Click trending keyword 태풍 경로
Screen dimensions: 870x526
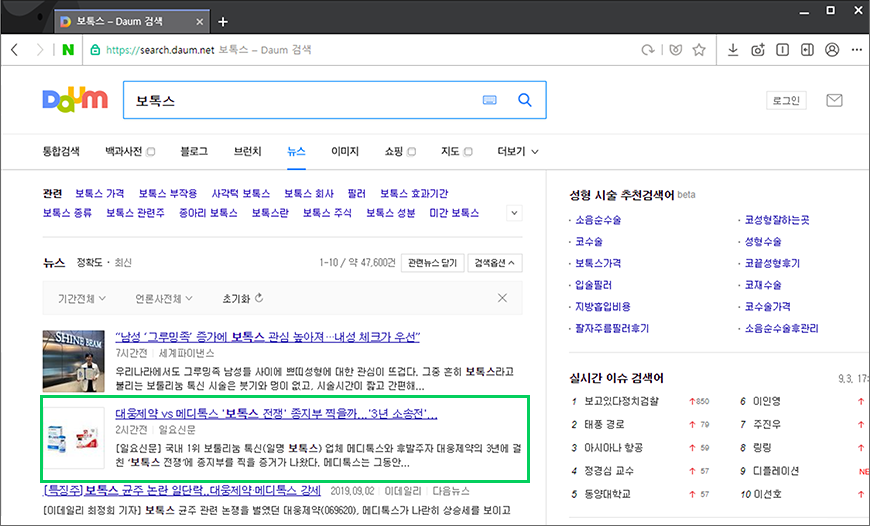click(x=604, y=424)
